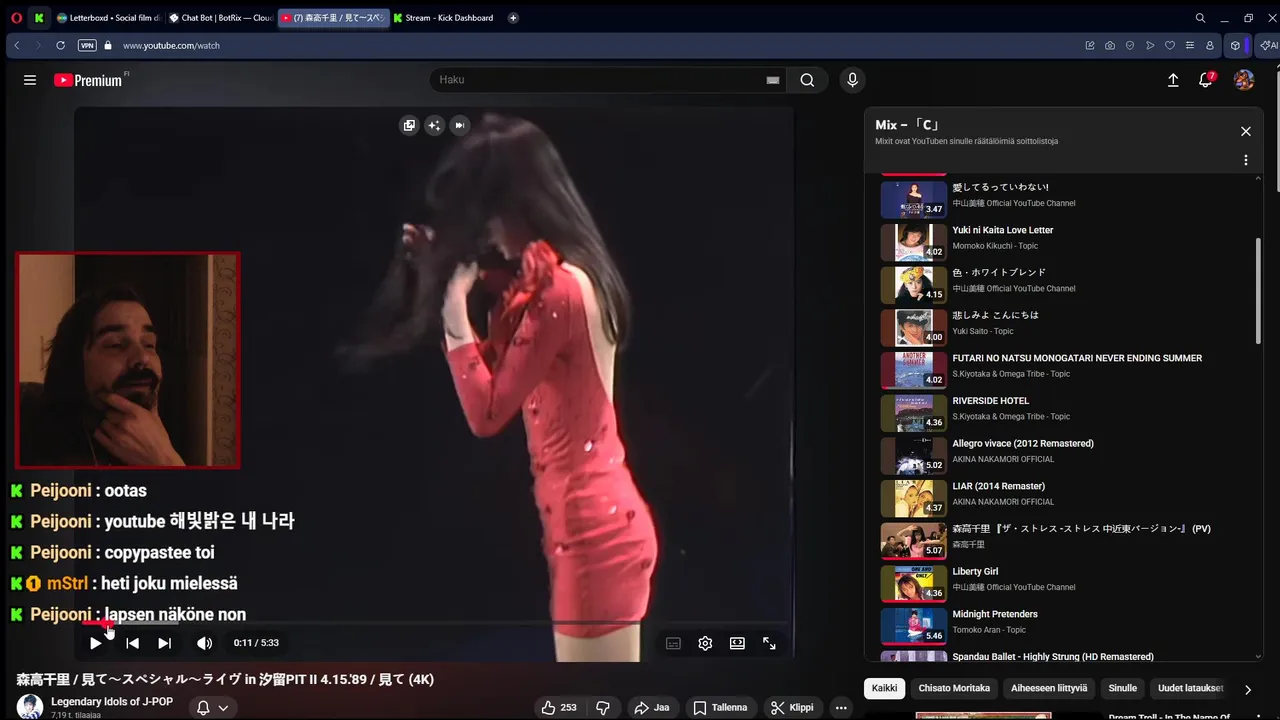The height and width of the screenshot is (720, 1280).
Task: Toggle subtitles on the player
Action: click(673, 643)
